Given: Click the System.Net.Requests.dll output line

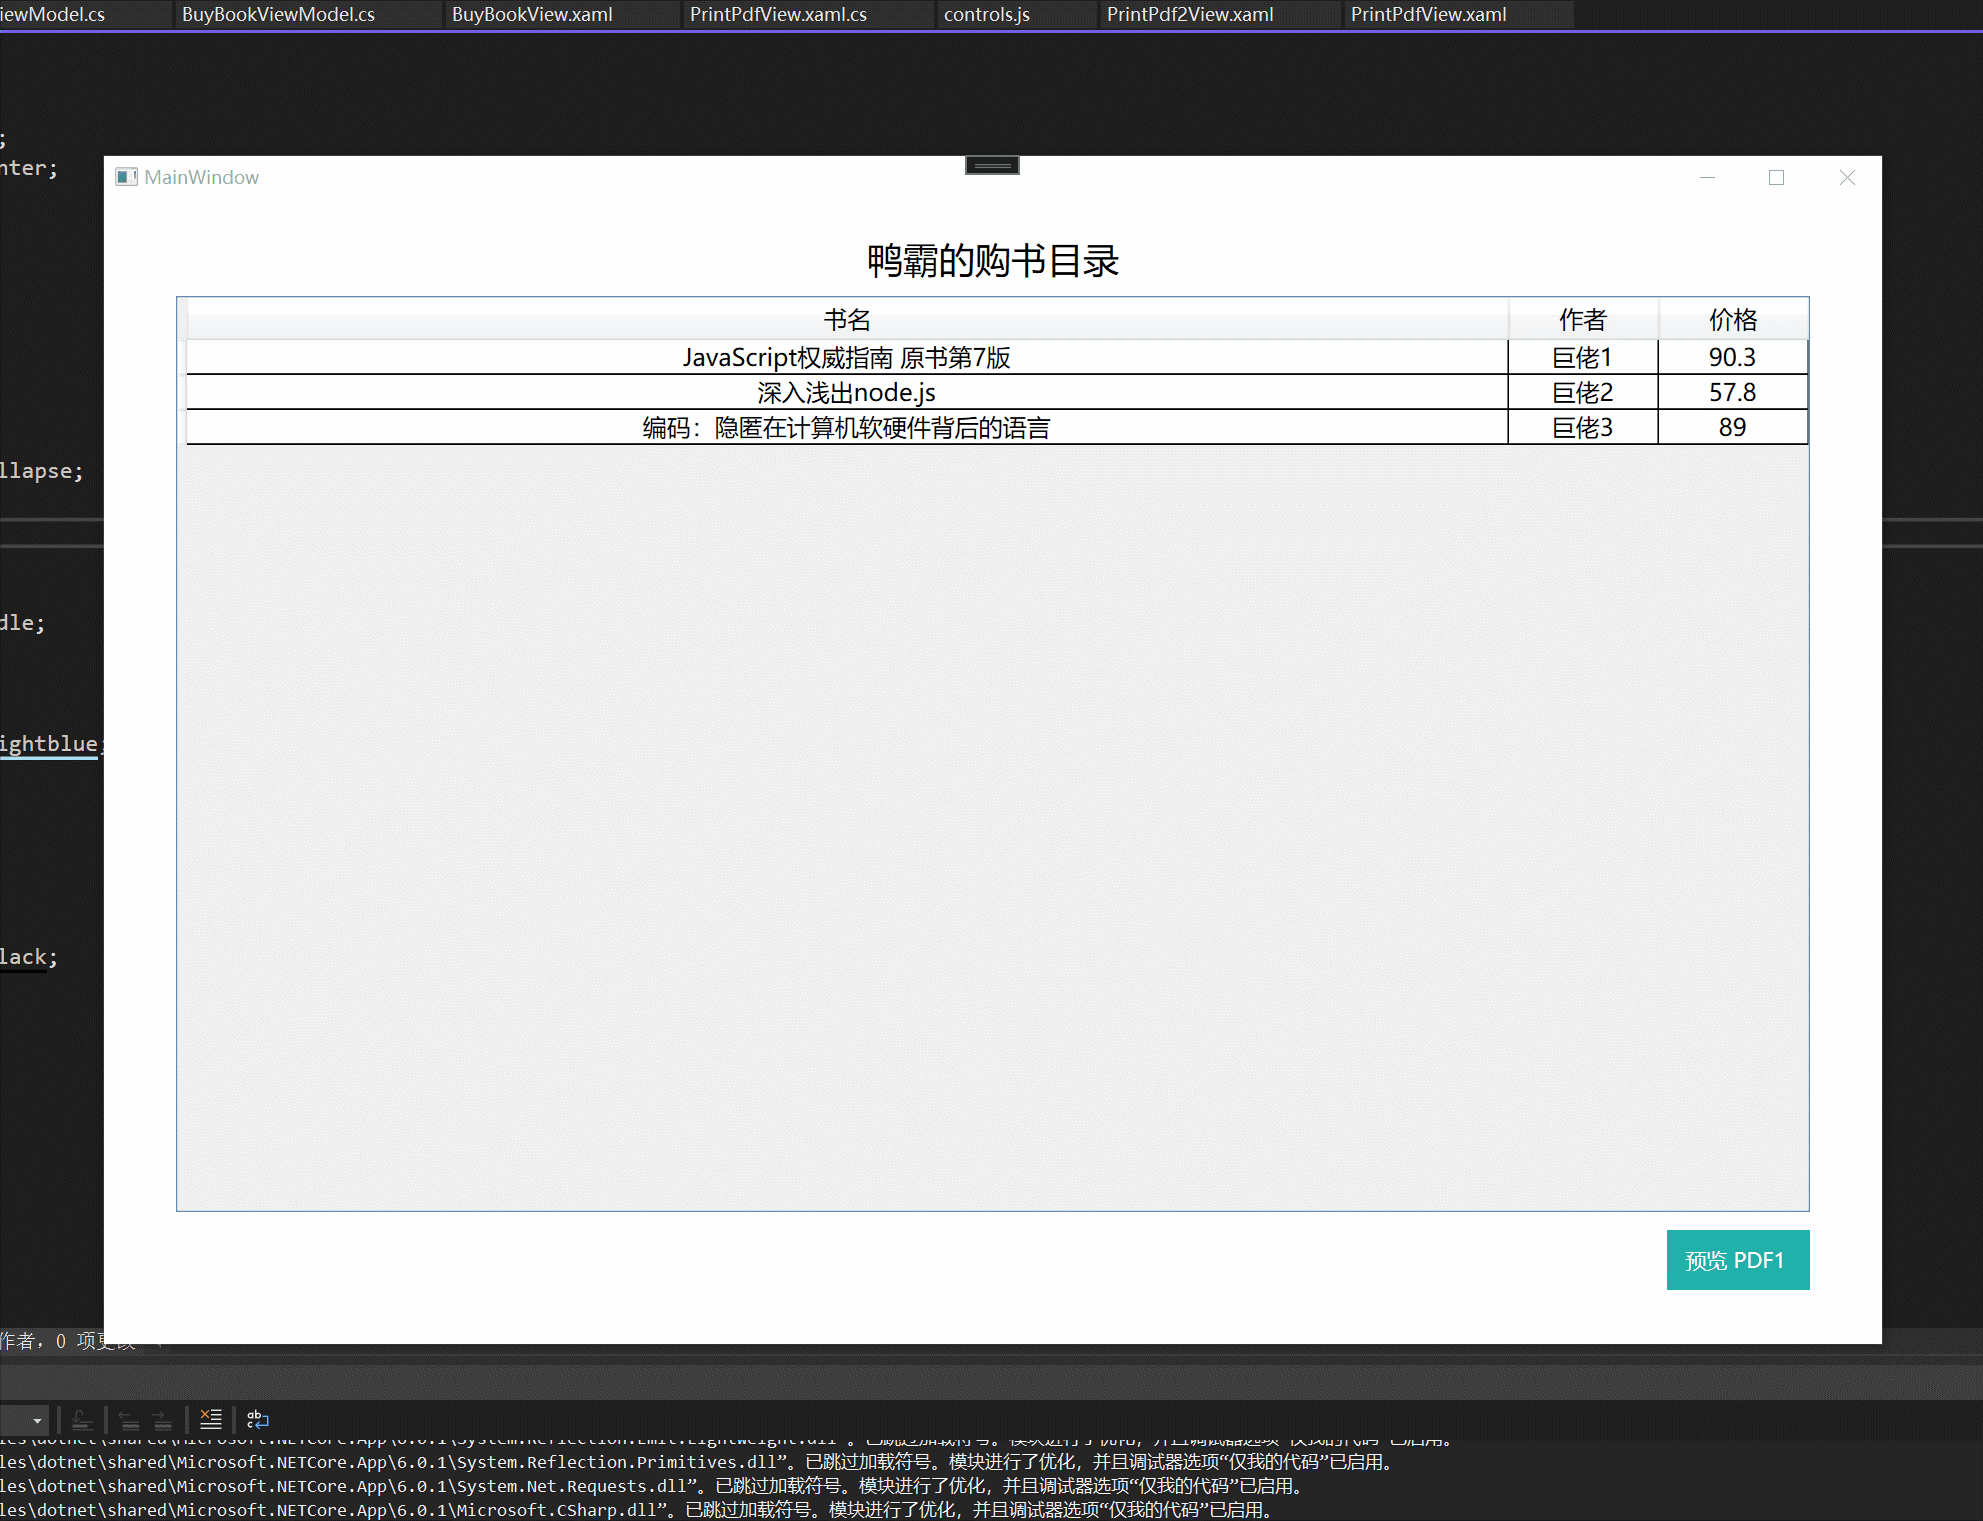Looking at the screenshot, I should tap(654, 1486).
